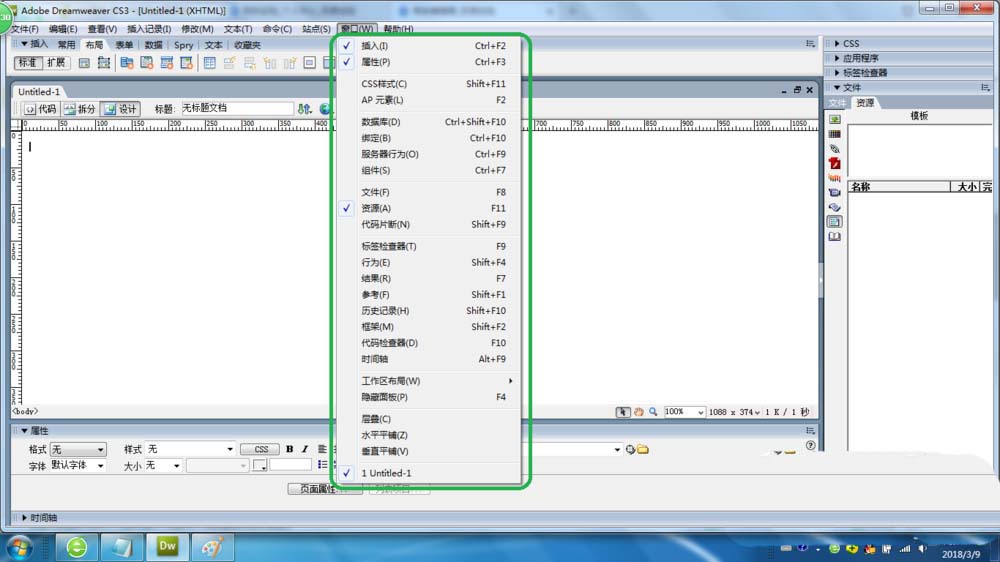Choose CSS样式(C) from the window menu

coord(429,84)
